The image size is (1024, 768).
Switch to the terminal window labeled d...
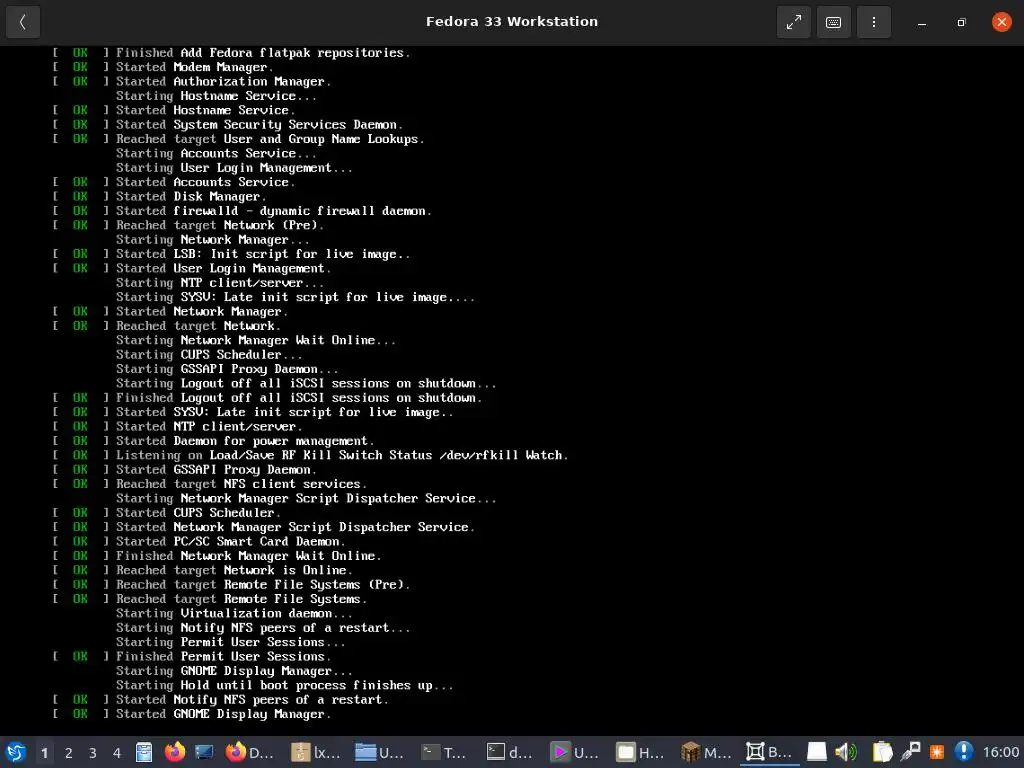(x=511, y=752)
